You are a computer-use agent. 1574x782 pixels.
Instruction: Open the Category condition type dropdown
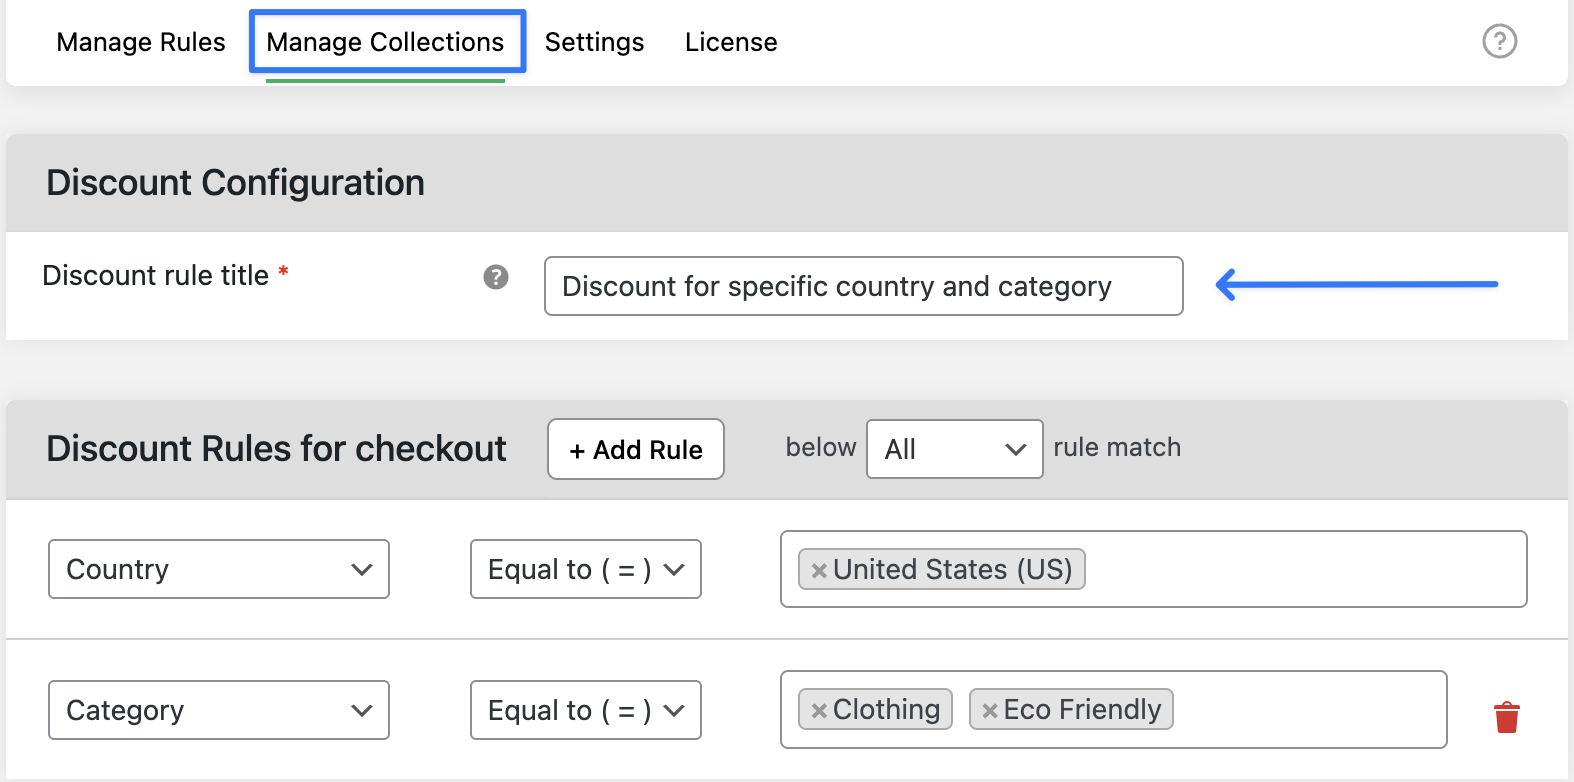click(219, 710)
